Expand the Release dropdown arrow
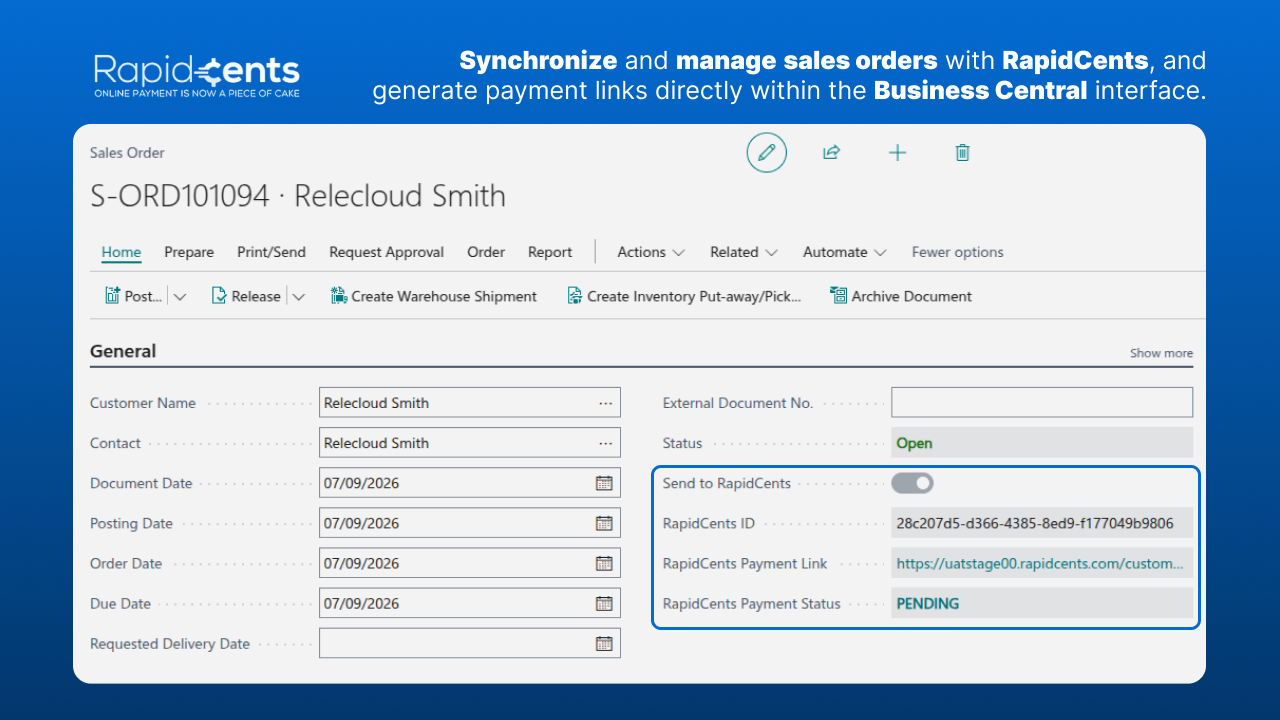The image size is (1280, 720). click(x=298, y=297)
